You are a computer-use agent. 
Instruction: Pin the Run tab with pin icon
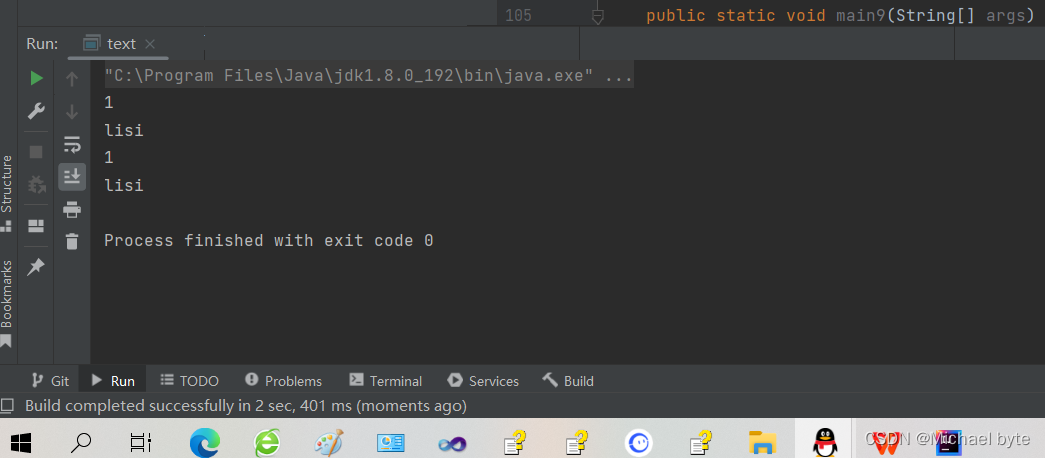[36, 267]
